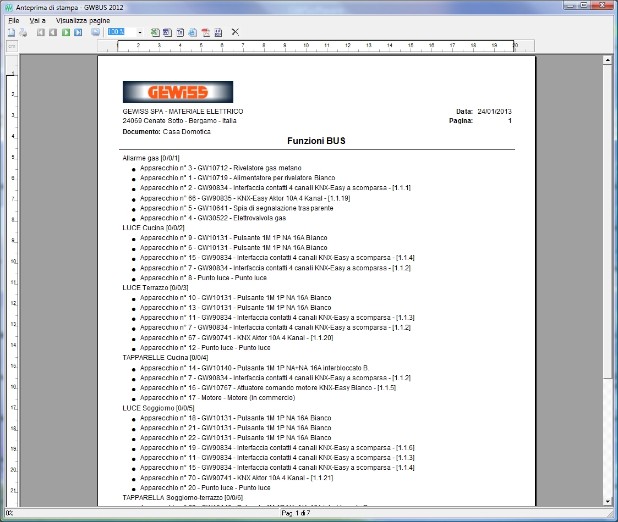Viewport: 618px width, 522px height.
Task: Click the printer icon in toolbar
Action: (x=23, y=32)
